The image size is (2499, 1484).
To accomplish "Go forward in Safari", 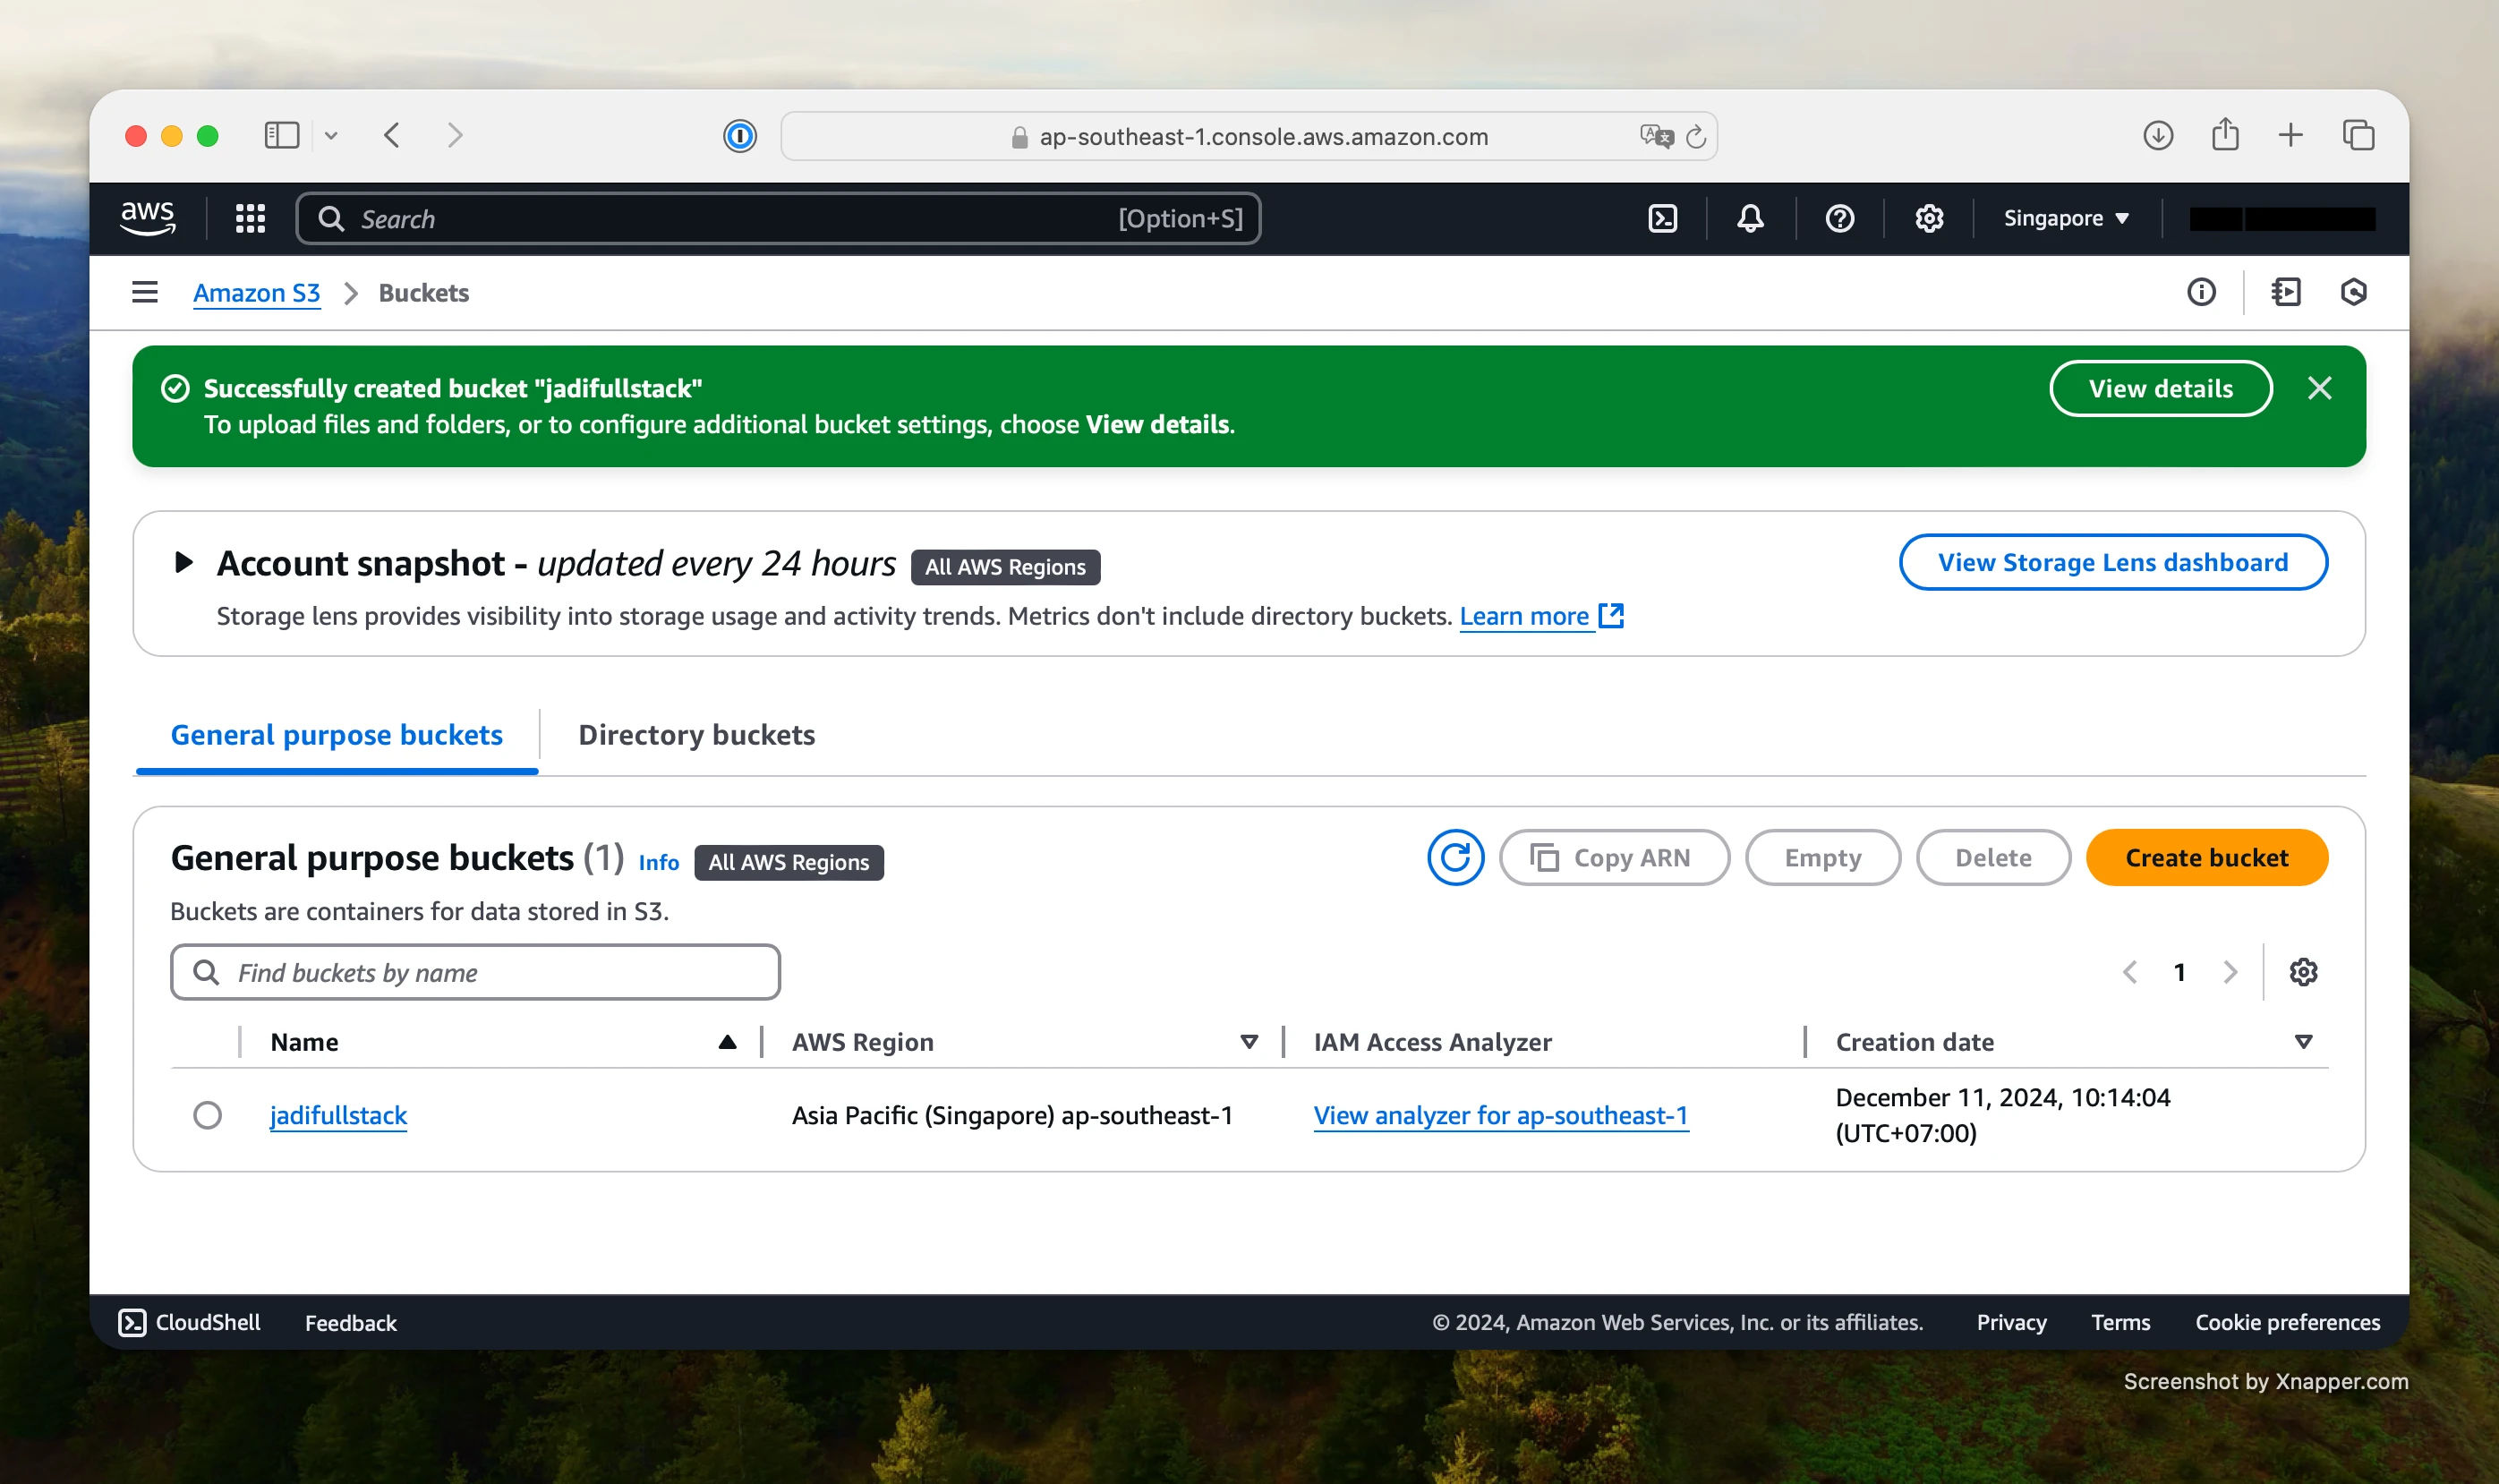I will click(x=455, y=135).
